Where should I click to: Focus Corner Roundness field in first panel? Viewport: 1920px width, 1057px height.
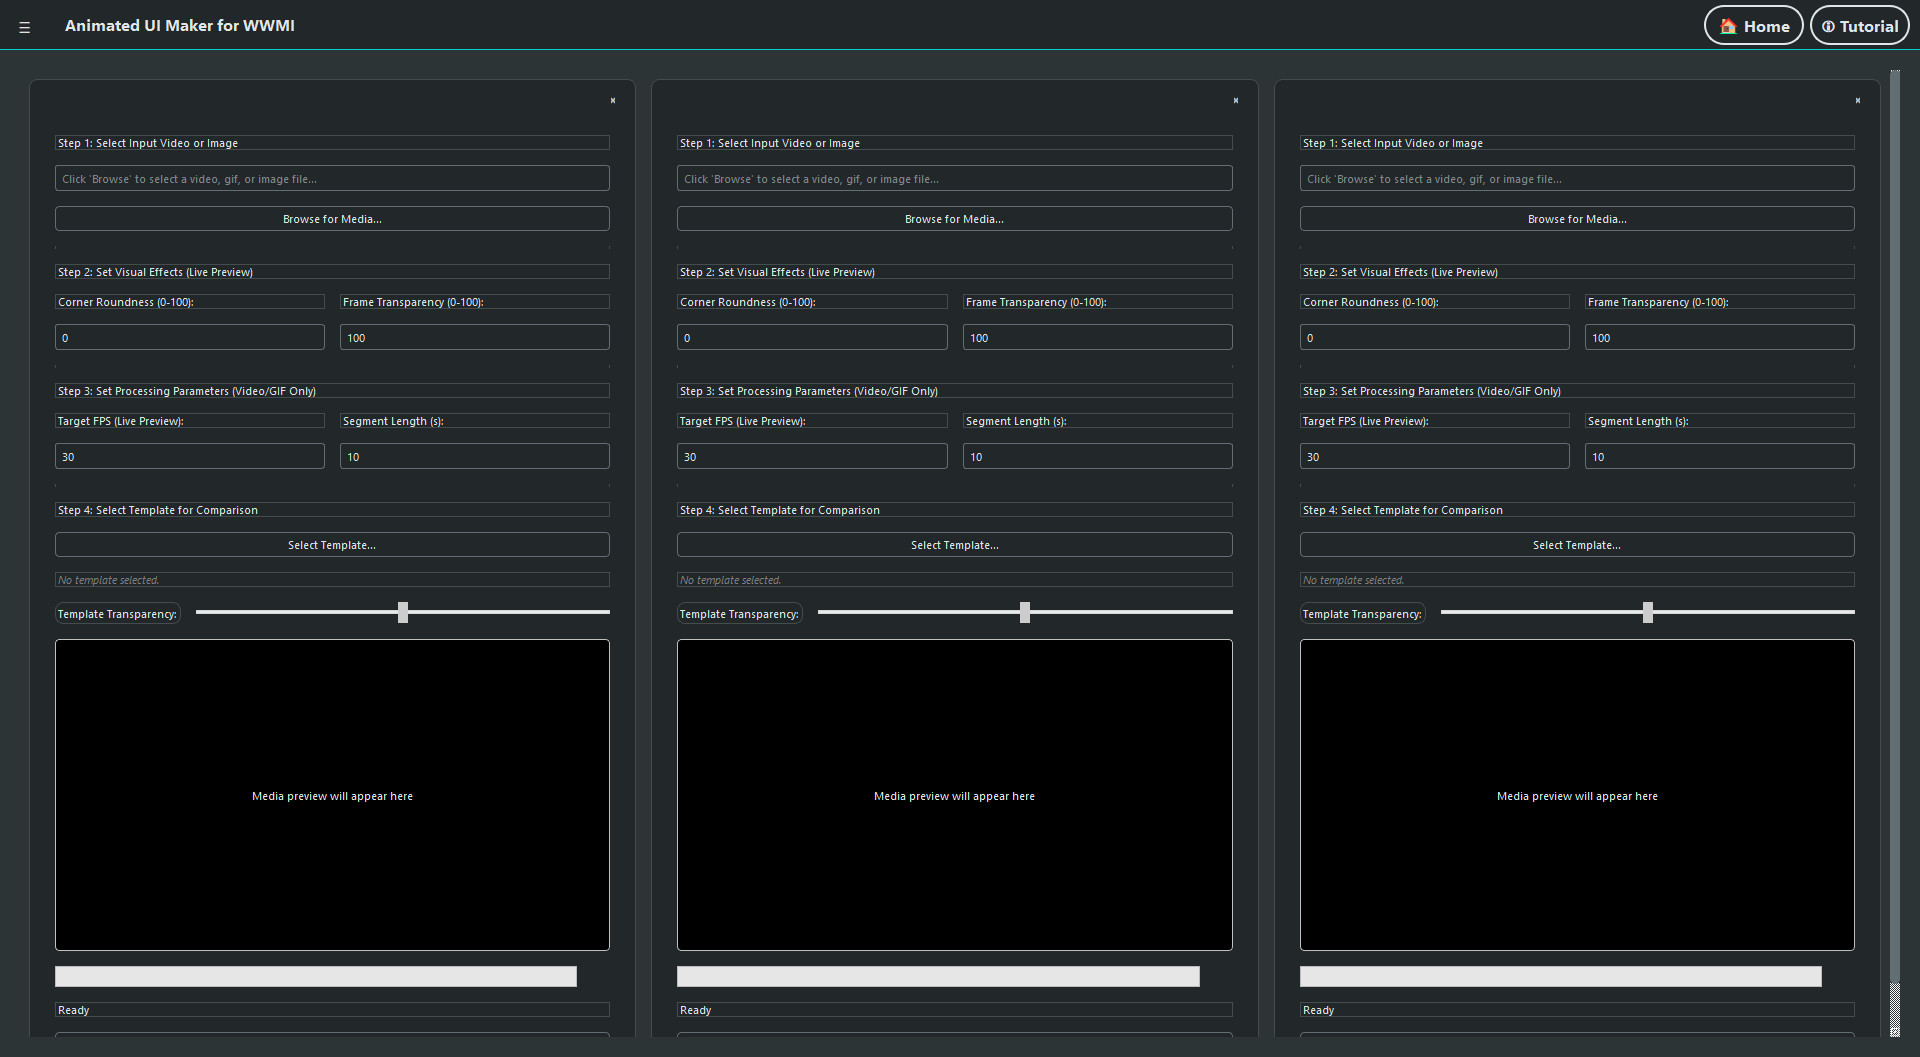point(190,338)
